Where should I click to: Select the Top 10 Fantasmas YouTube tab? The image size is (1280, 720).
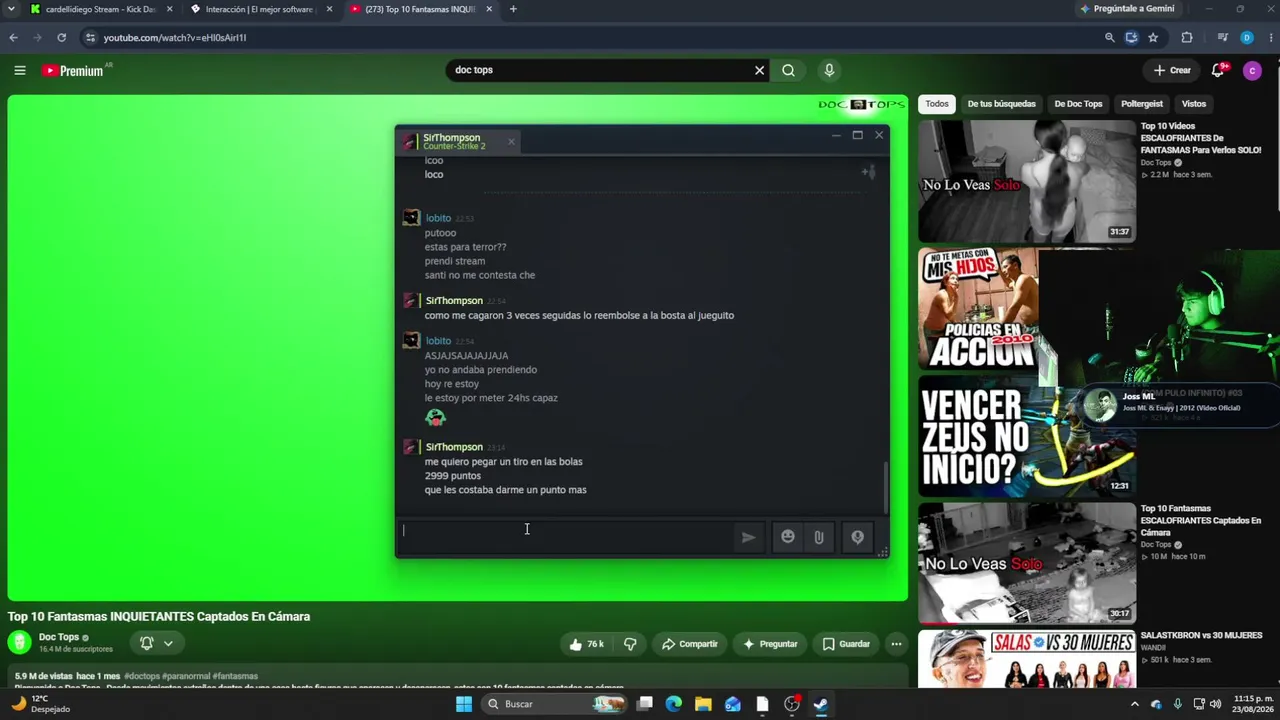tap(420, 9)
